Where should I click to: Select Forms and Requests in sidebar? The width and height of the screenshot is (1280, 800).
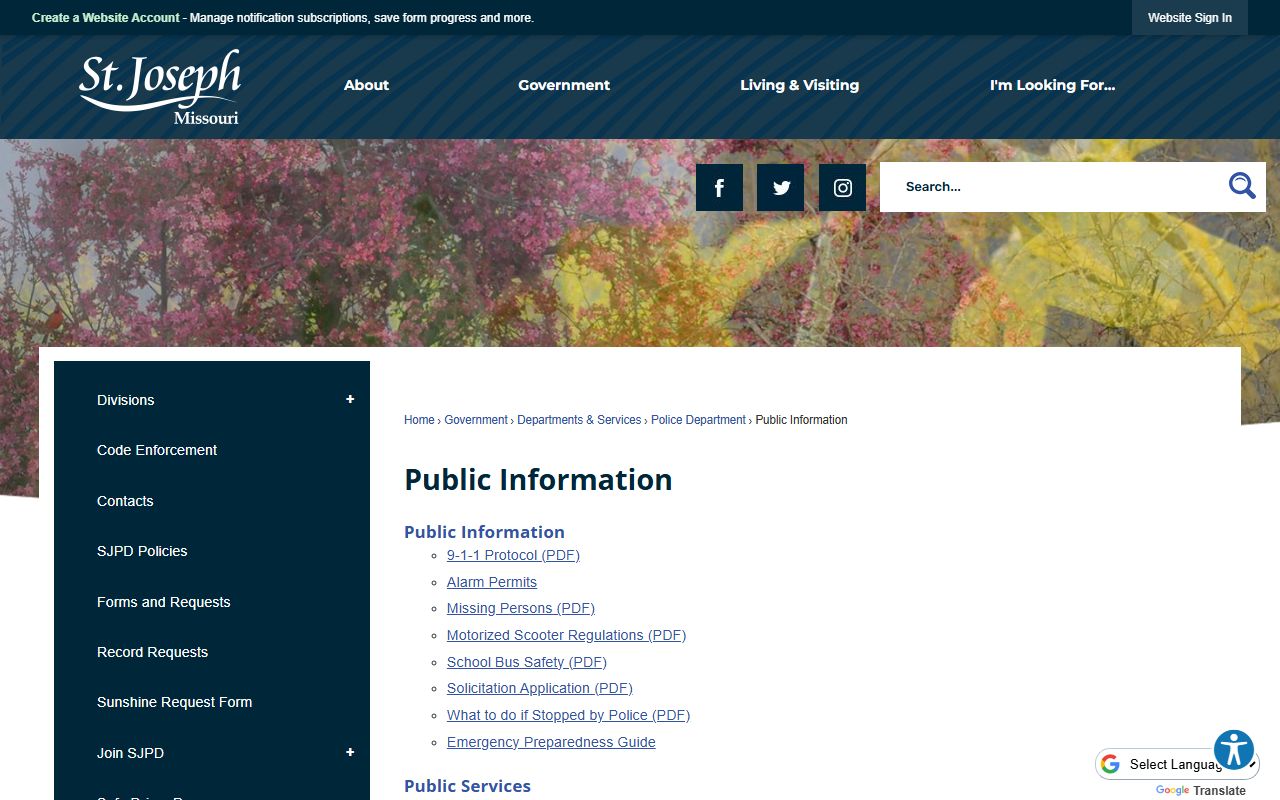[x=164, y=602]
